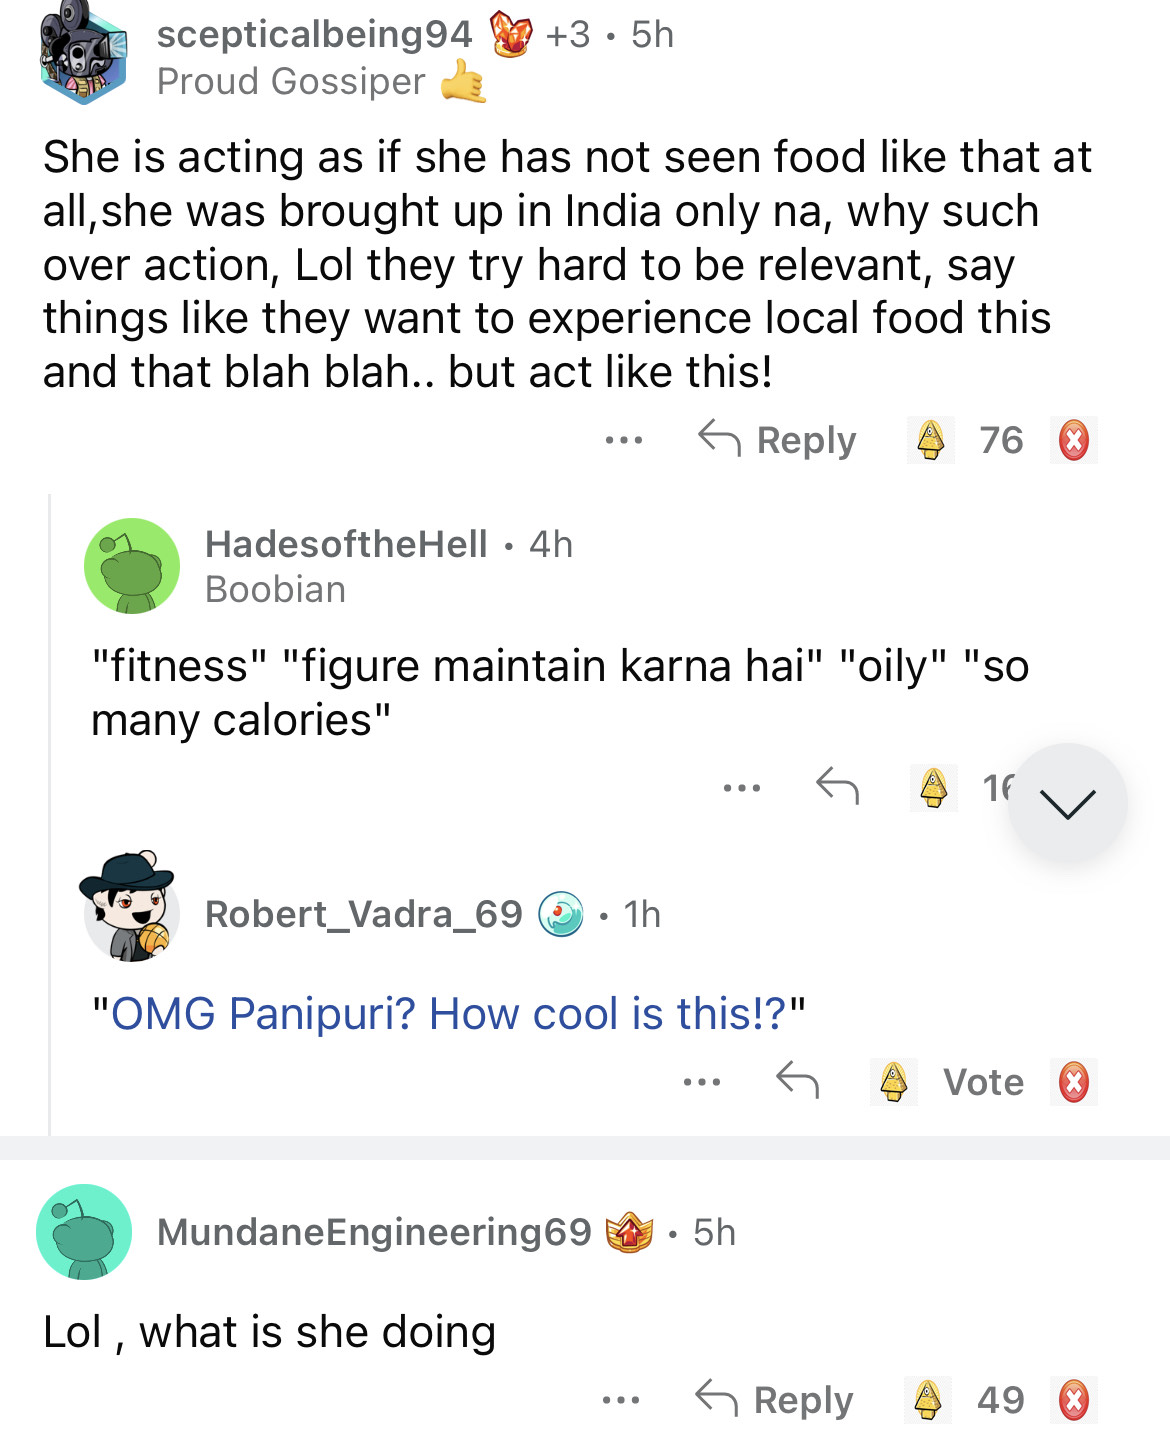
Task: Downvote Robert_Vadra_69's comment
Action: [x=1074, y=1082]
